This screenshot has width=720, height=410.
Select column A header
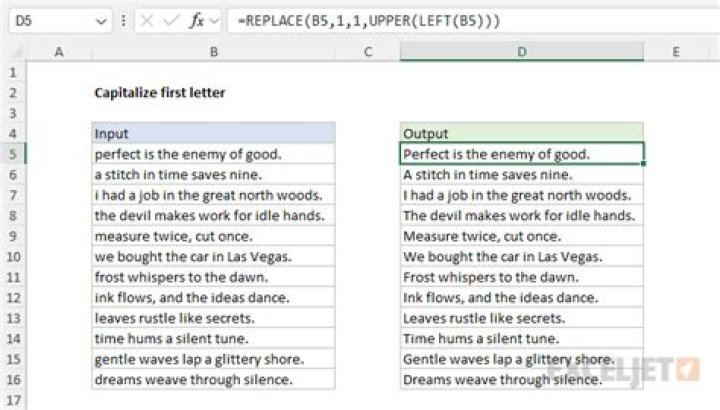59,52
